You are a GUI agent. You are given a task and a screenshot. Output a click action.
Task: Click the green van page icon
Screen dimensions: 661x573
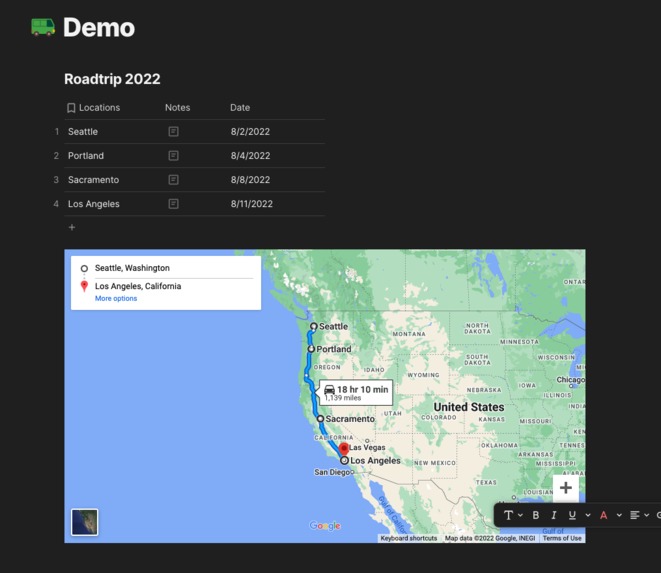[x=43, y=27]
